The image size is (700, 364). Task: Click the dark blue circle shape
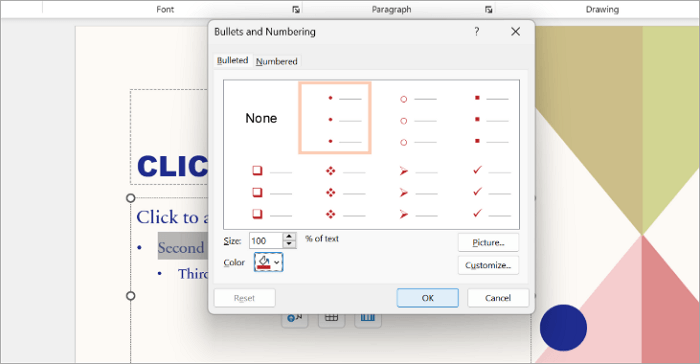[x=563, y=327]
